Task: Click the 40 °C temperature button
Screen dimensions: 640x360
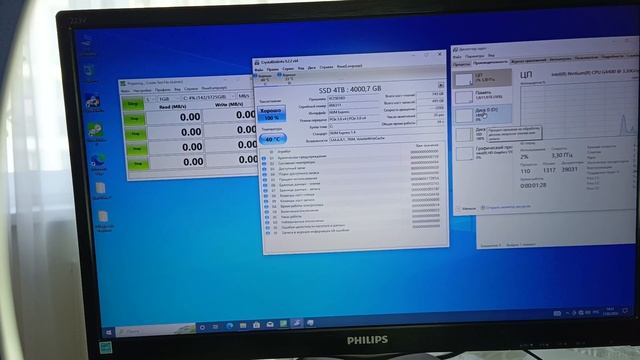Action: (273, 139)
